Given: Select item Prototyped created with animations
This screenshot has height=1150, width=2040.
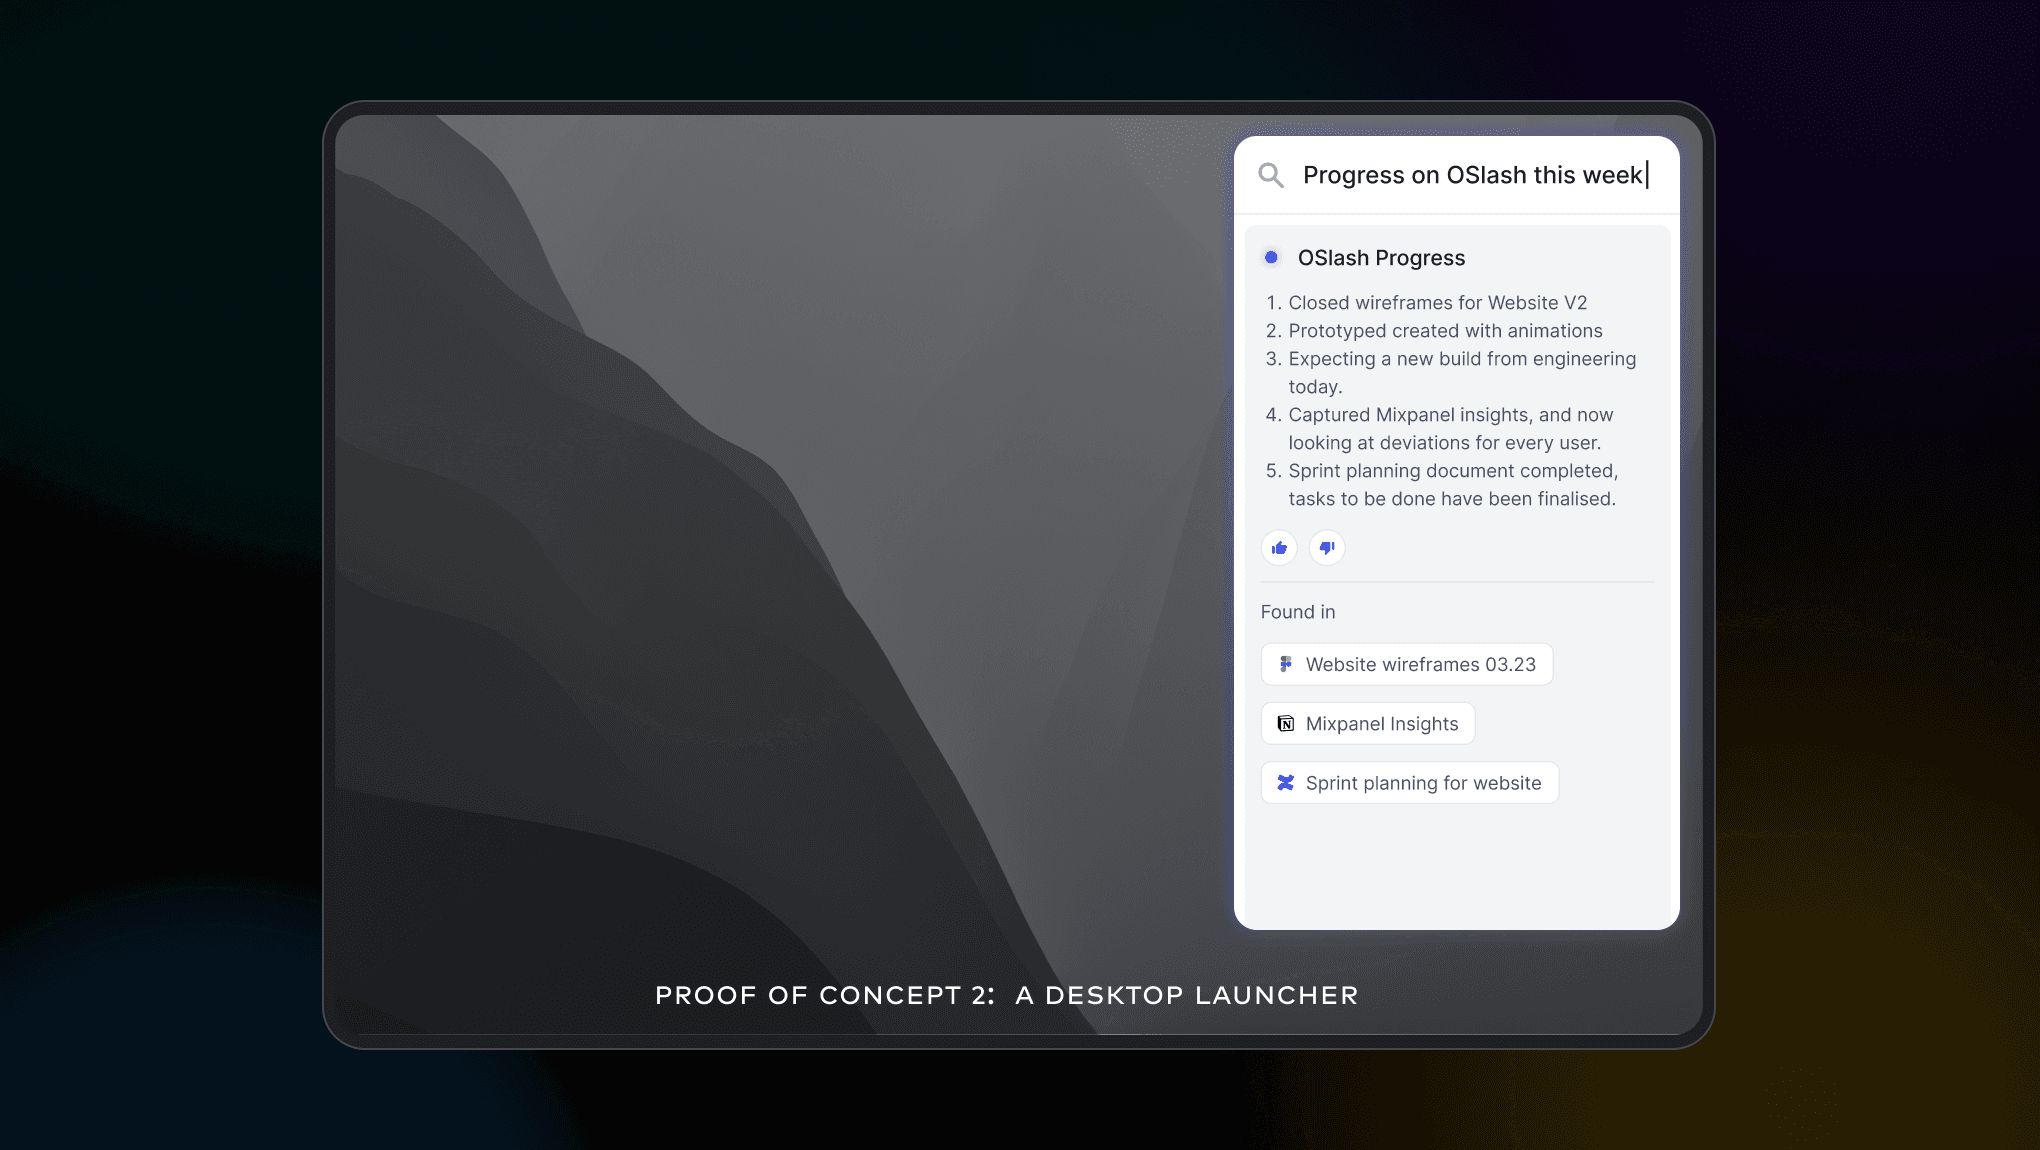Looking at the screenshot, I should tap(1445, 331).
